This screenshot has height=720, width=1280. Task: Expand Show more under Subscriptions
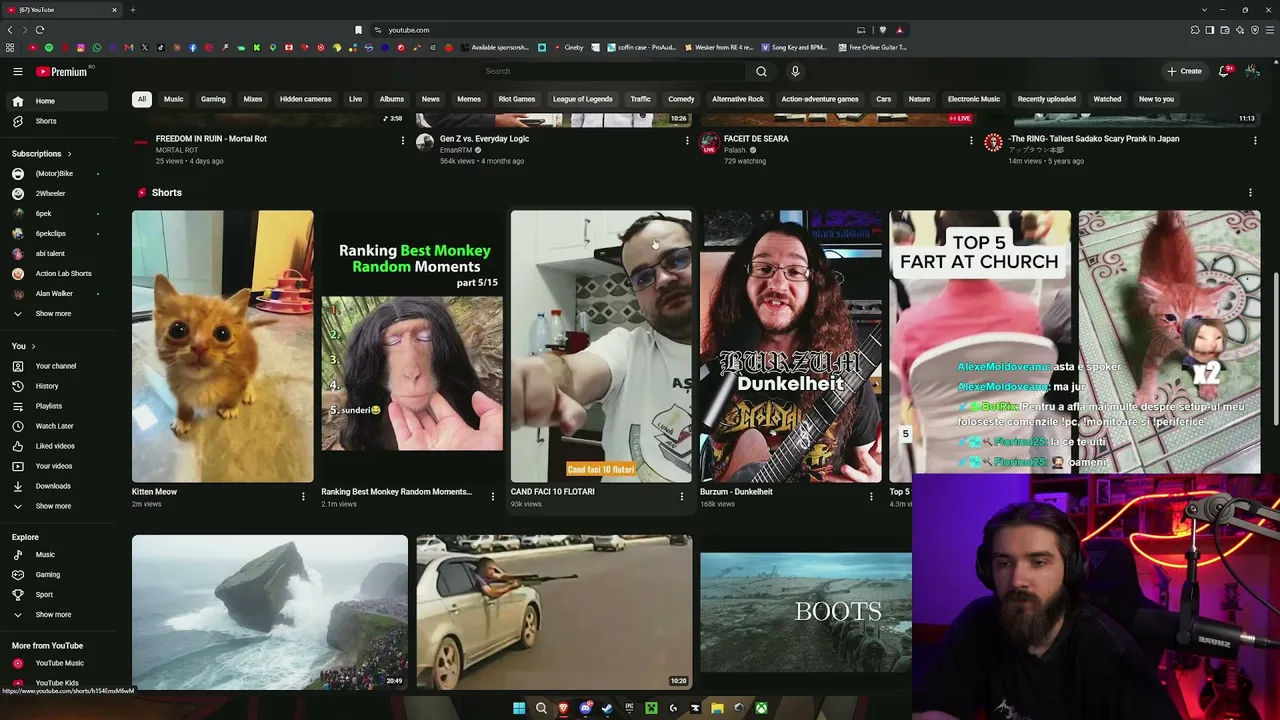(x=53, y=314)
